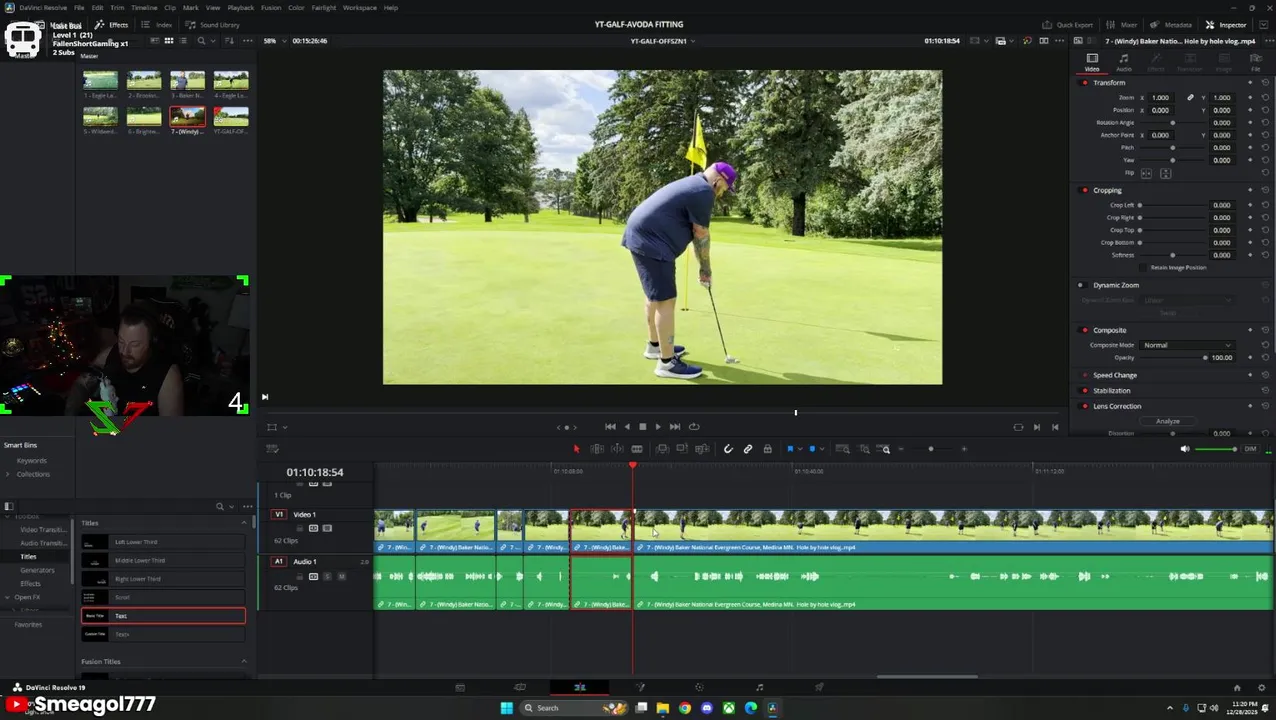Toggle the Composite section enable dot
Viewport: 1276px width, 720px height.
[1085, 330]
